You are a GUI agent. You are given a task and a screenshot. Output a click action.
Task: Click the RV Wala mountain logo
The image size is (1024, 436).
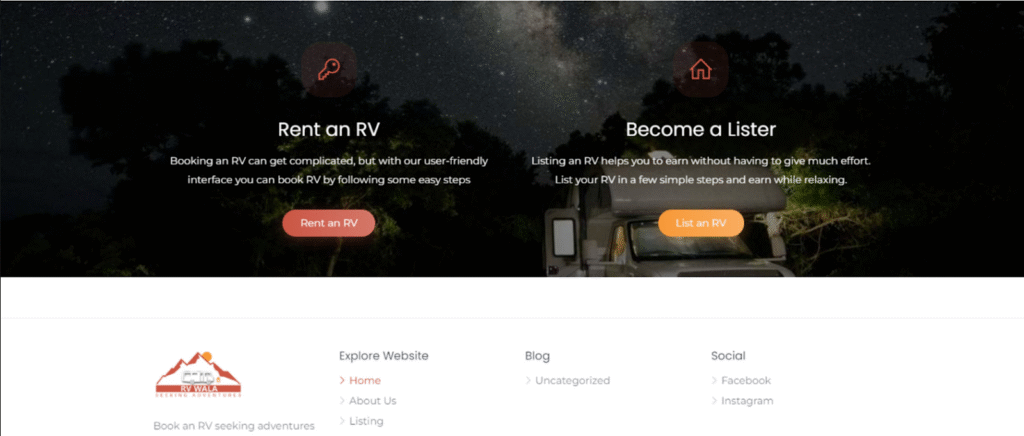point(199,375)
